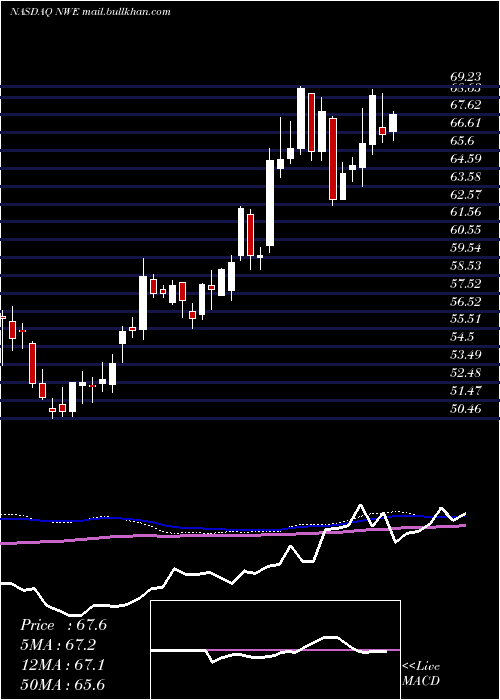
Task: Click the 64.59 price axis label
Action: click(x=466, y=158)
